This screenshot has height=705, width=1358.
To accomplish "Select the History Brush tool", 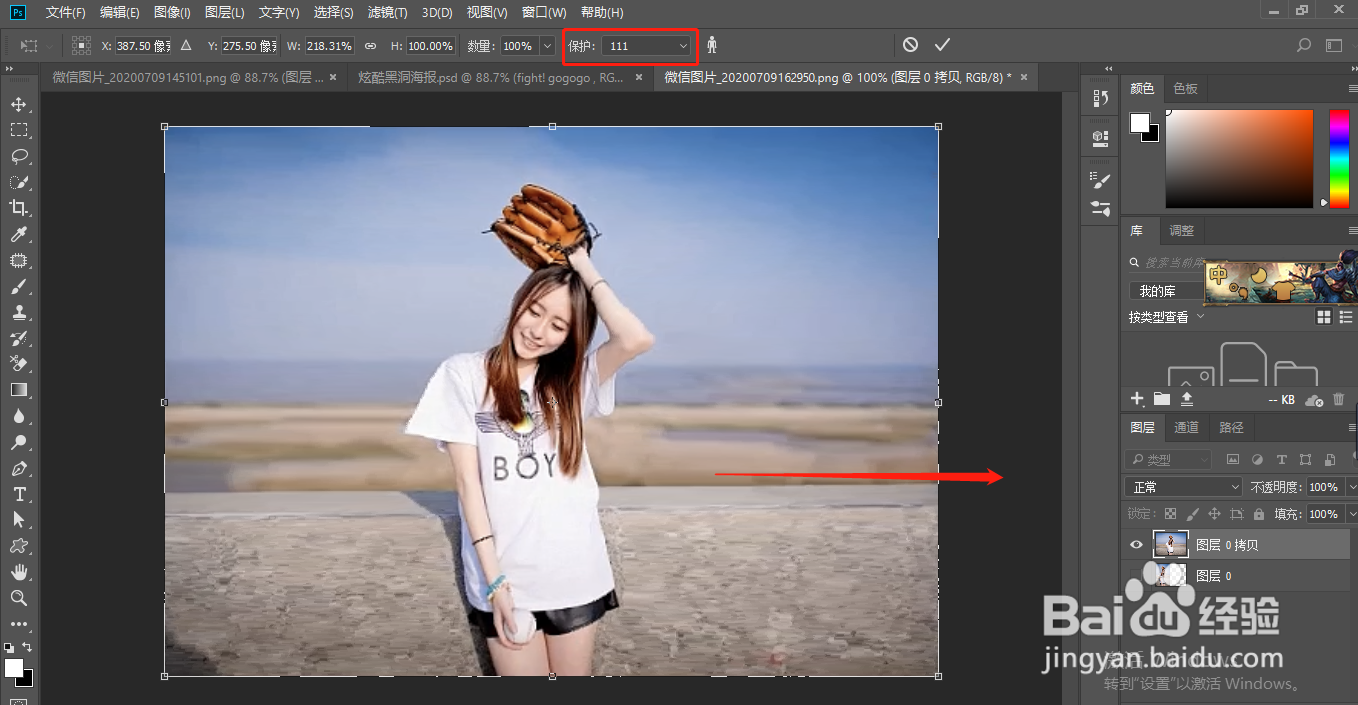I will click(18, 338).
